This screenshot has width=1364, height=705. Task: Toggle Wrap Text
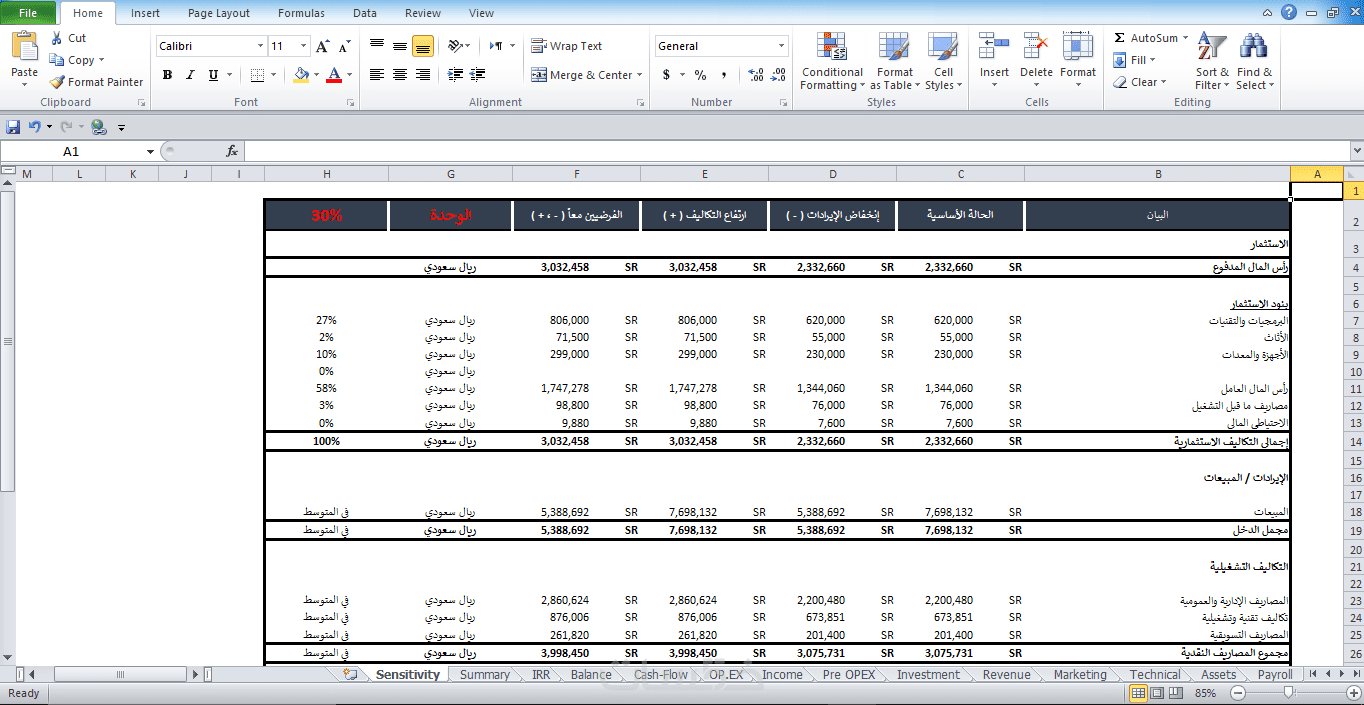pos(567,46)
